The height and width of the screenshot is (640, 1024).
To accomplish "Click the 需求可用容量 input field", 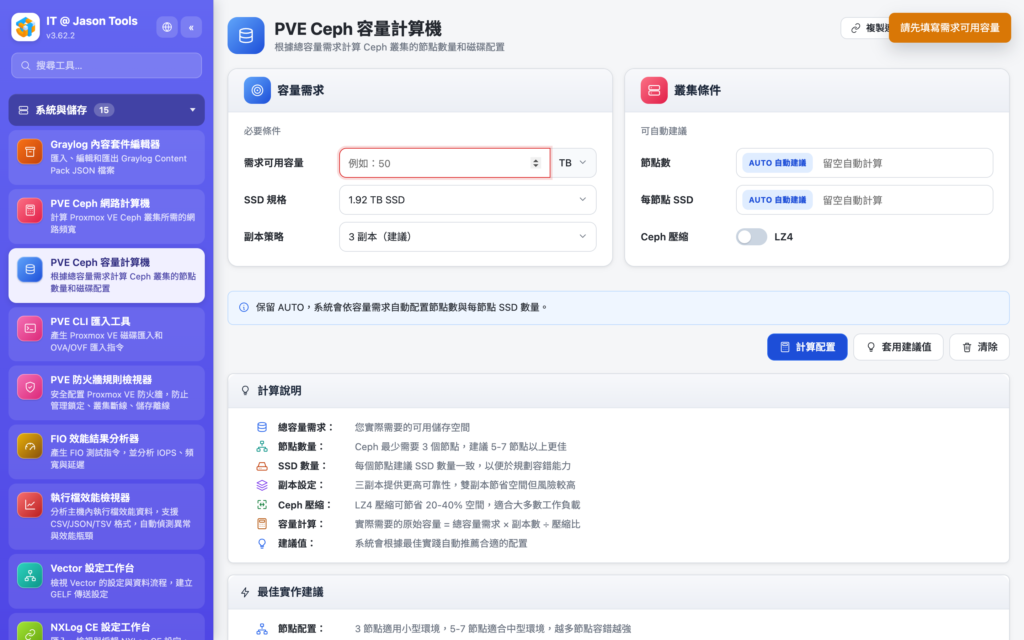I will (x=445, y=163).
